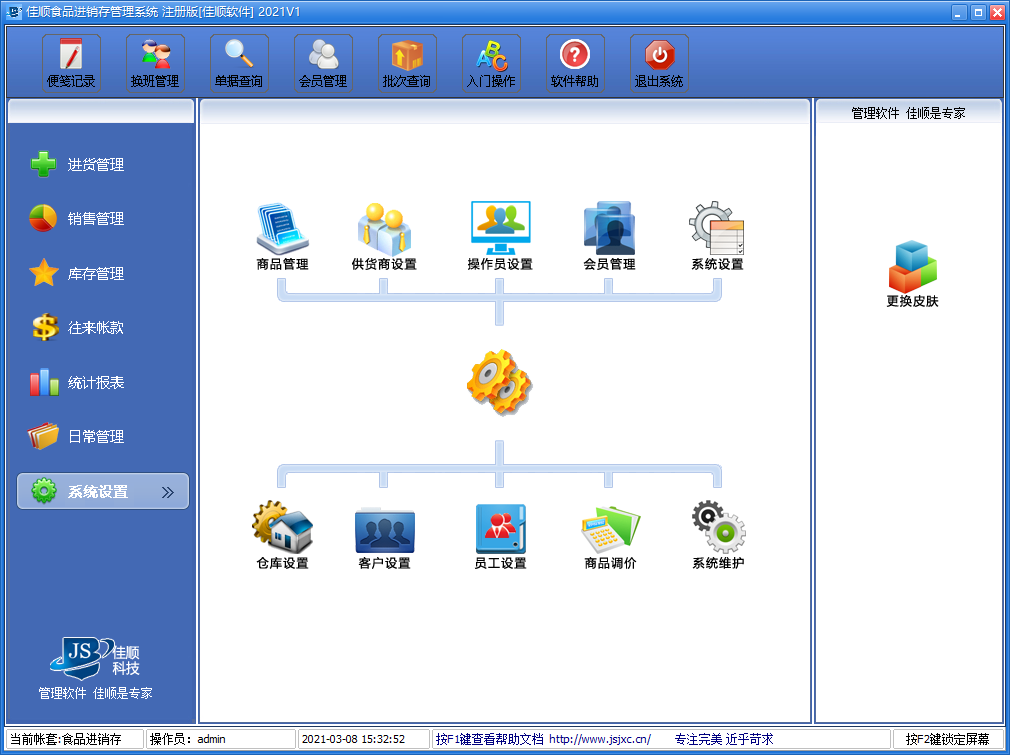Open the www.jsjxc.cn link in status bar
The width and height of the screenshot is (1010, 755).
[x=600, y=739]
